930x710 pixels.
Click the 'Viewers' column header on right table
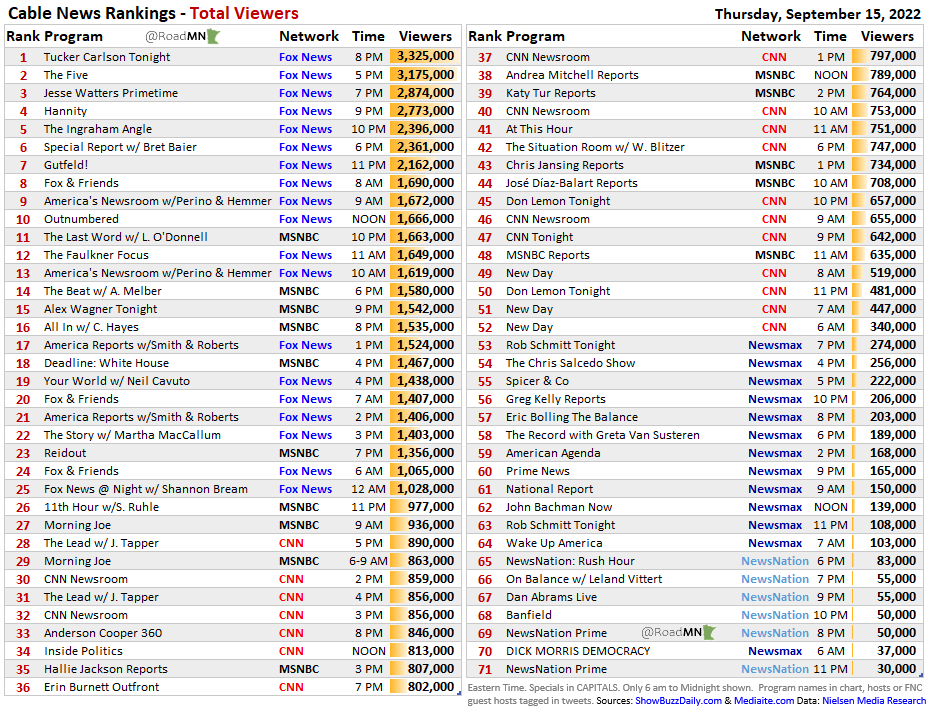click(887, 35)
